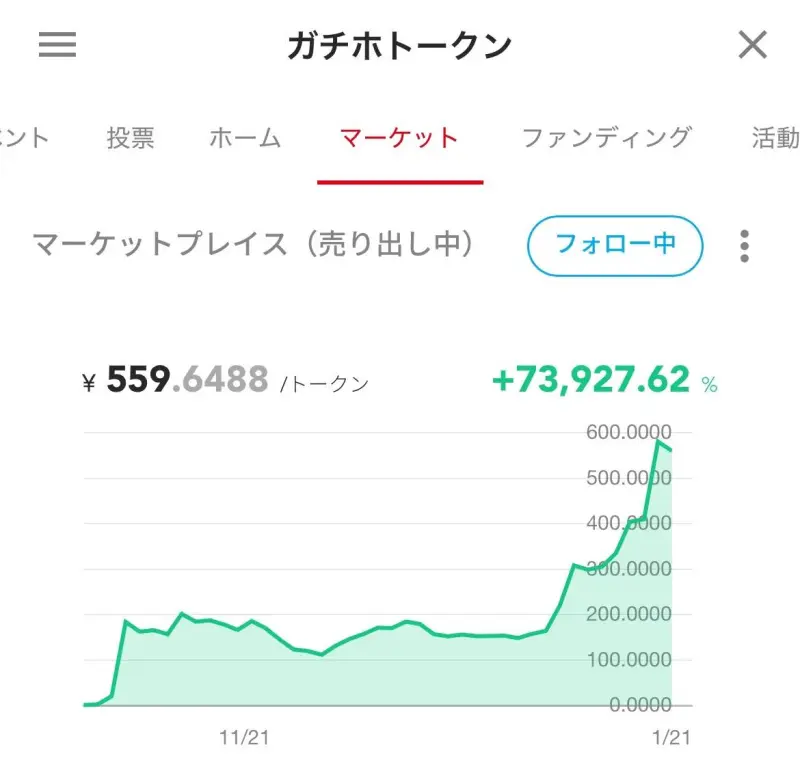
Task: Open the three-dot more options menu
Action: (744, 245)
